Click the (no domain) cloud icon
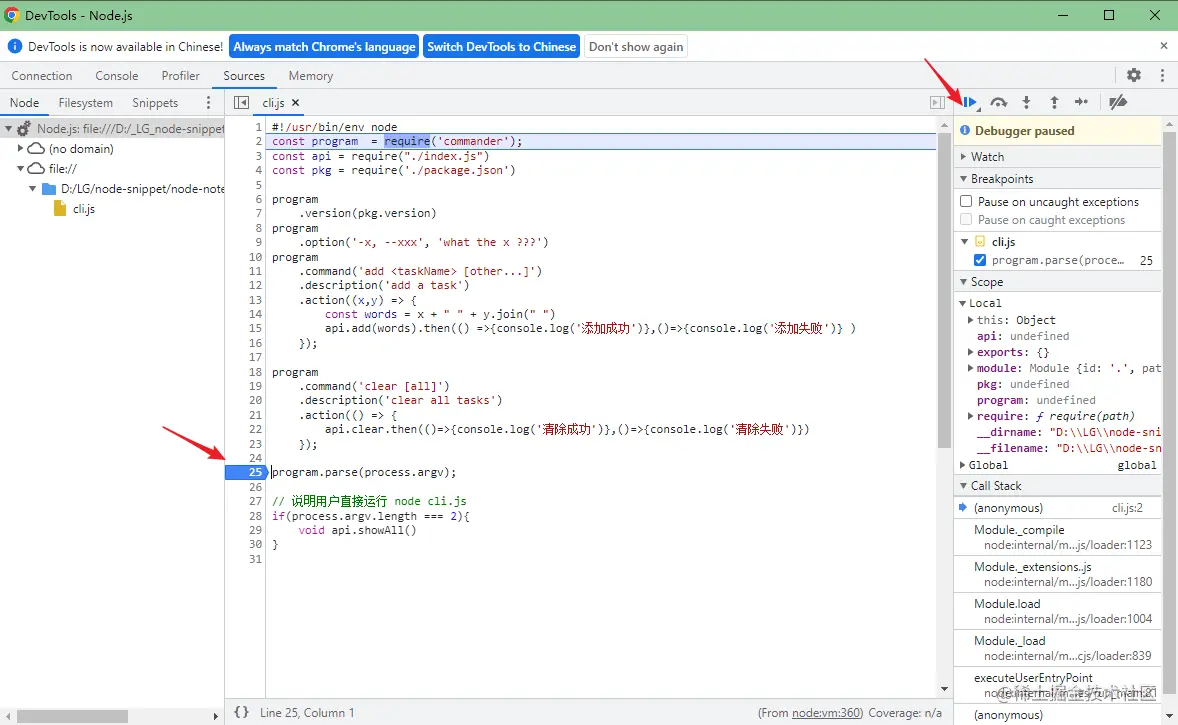 click(36, 149)
